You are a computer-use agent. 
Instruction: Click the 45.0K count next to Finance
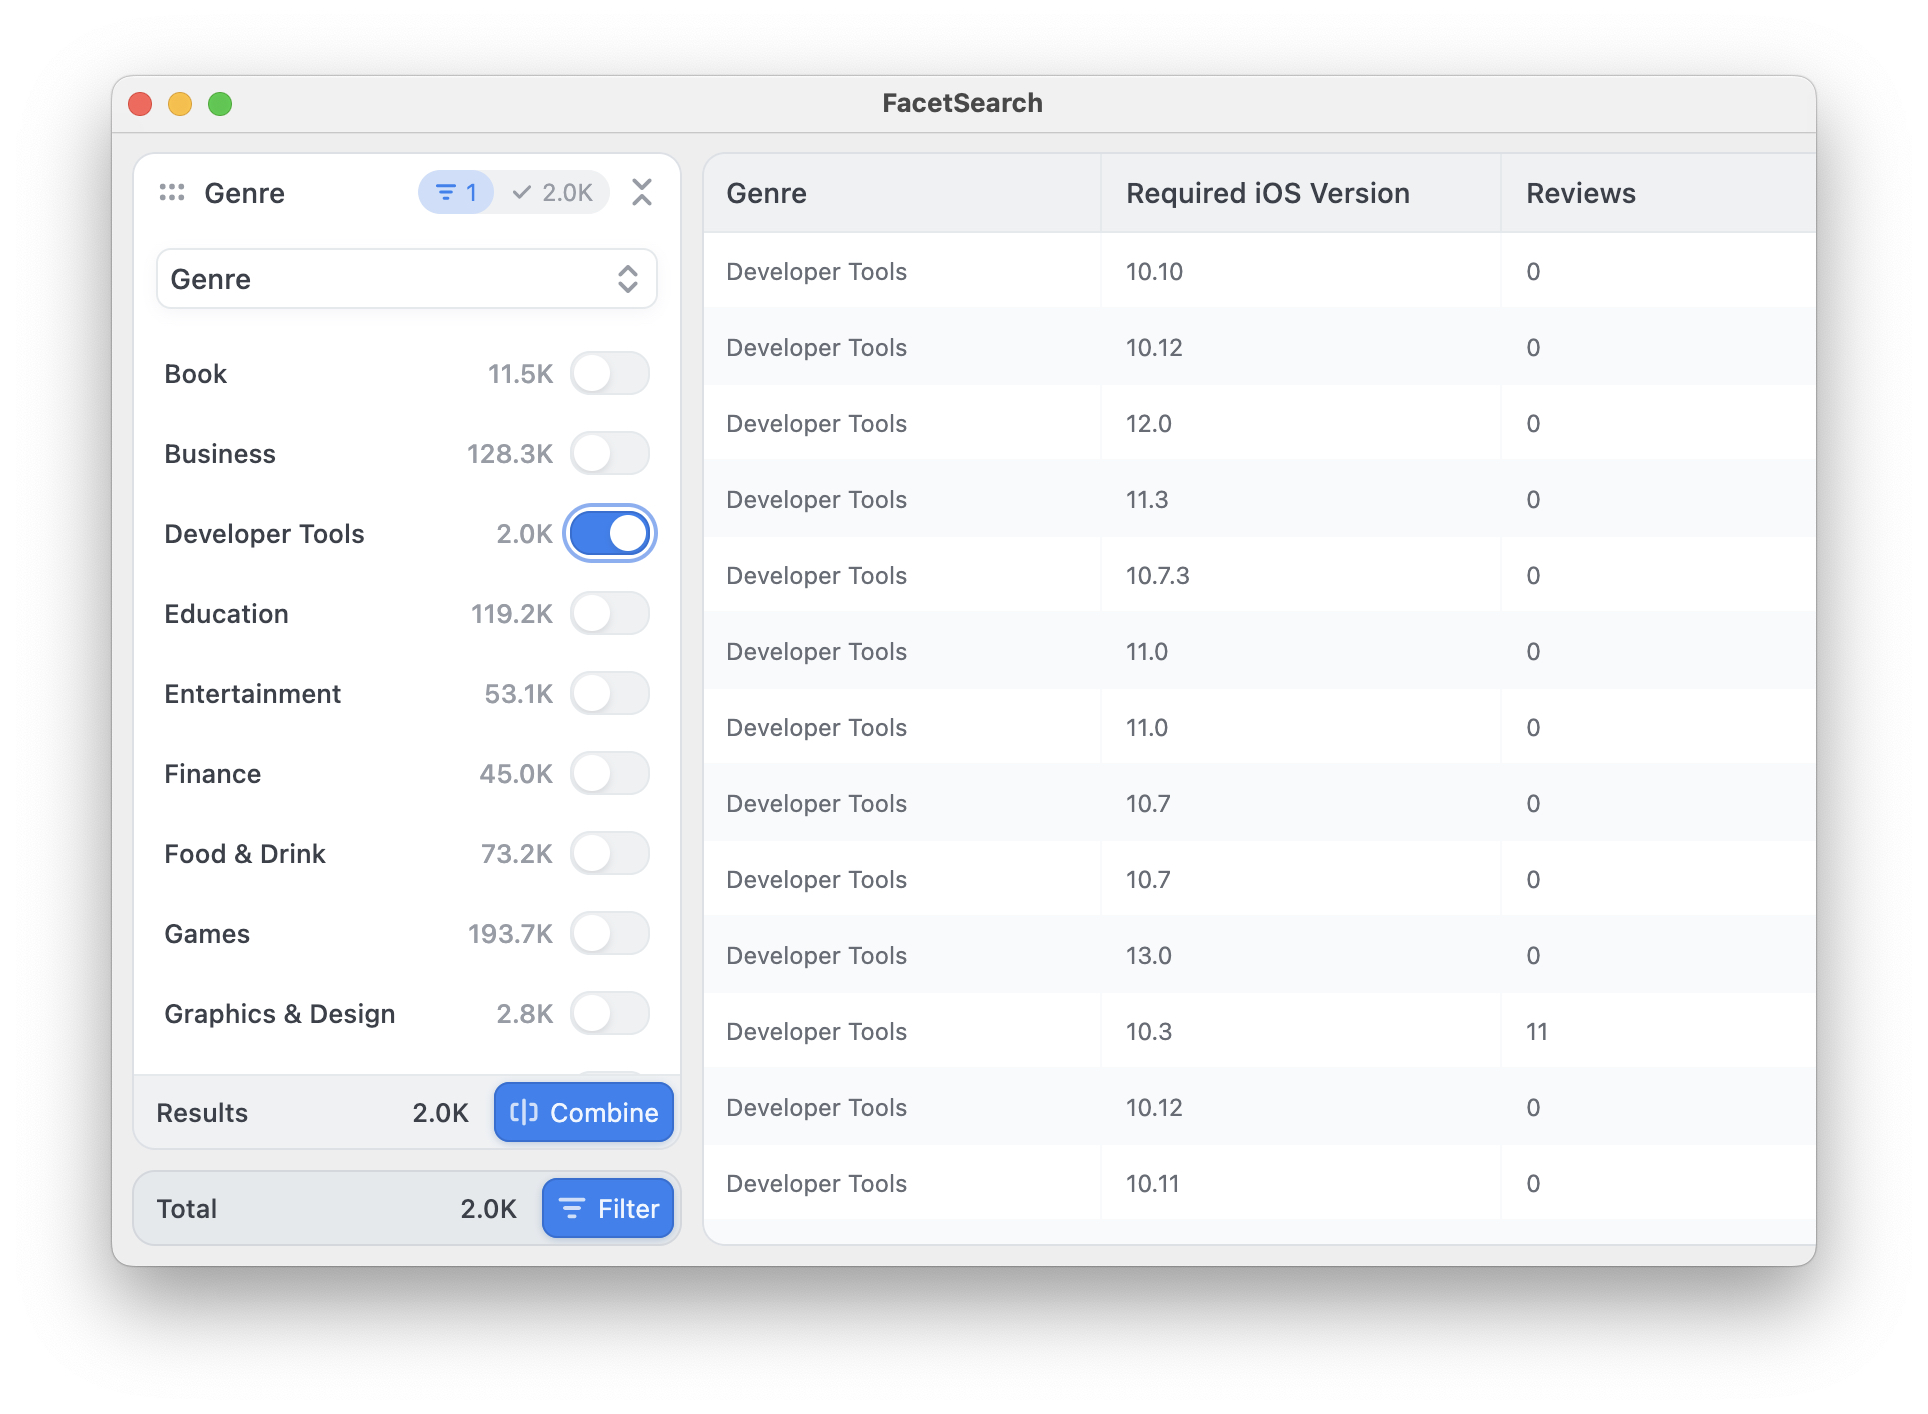click(x=516, y=774)
